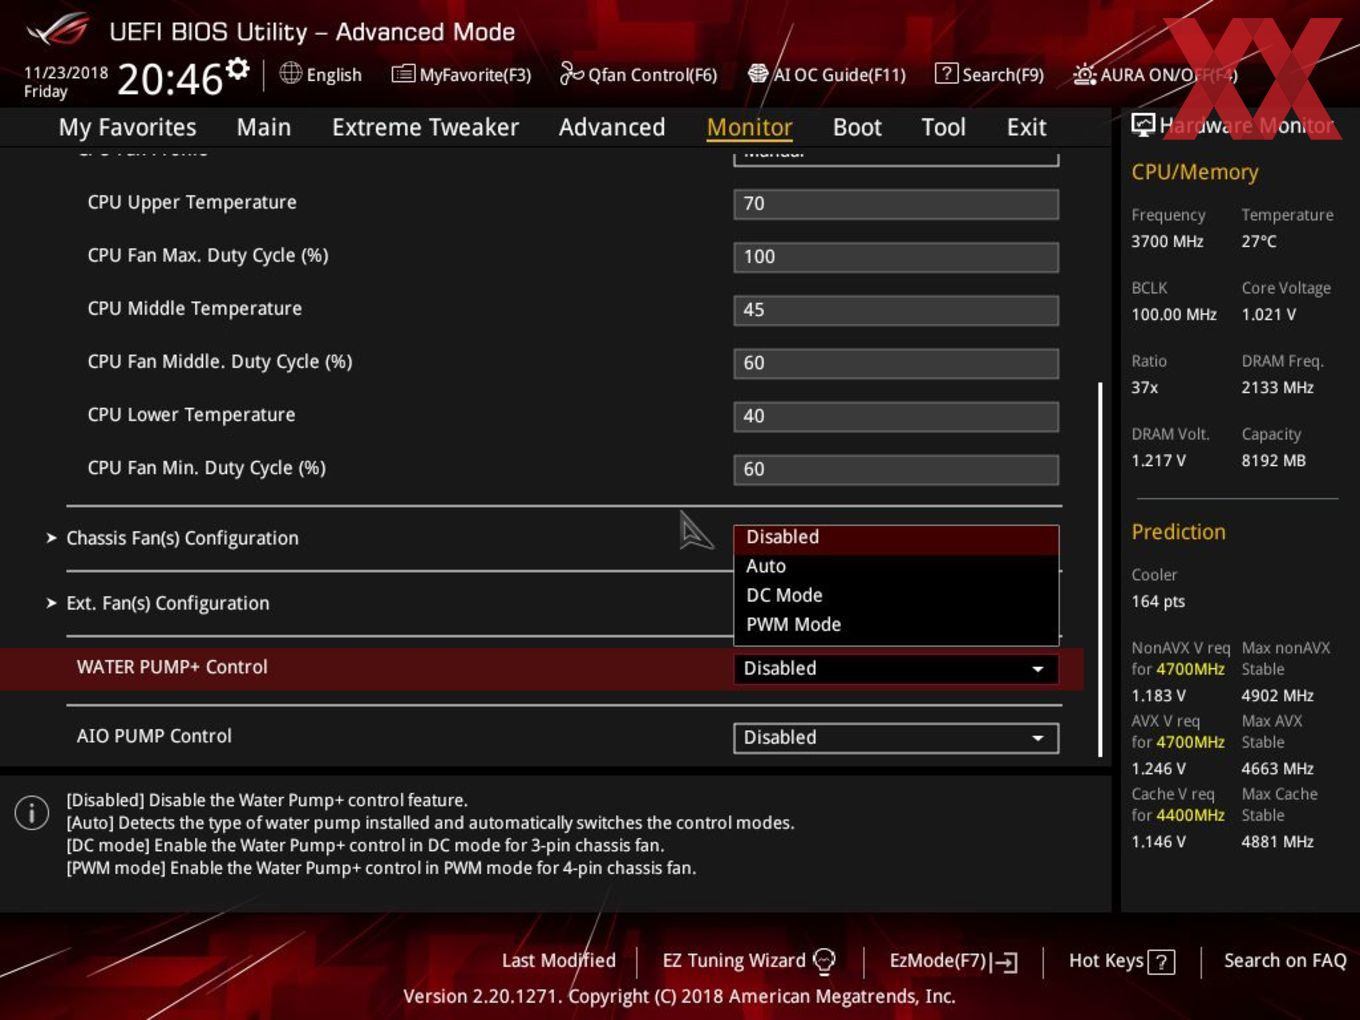Screen dimensions: 1360x1020
Task: Switch to EzMode(F7)
Action: coord(953,961)
